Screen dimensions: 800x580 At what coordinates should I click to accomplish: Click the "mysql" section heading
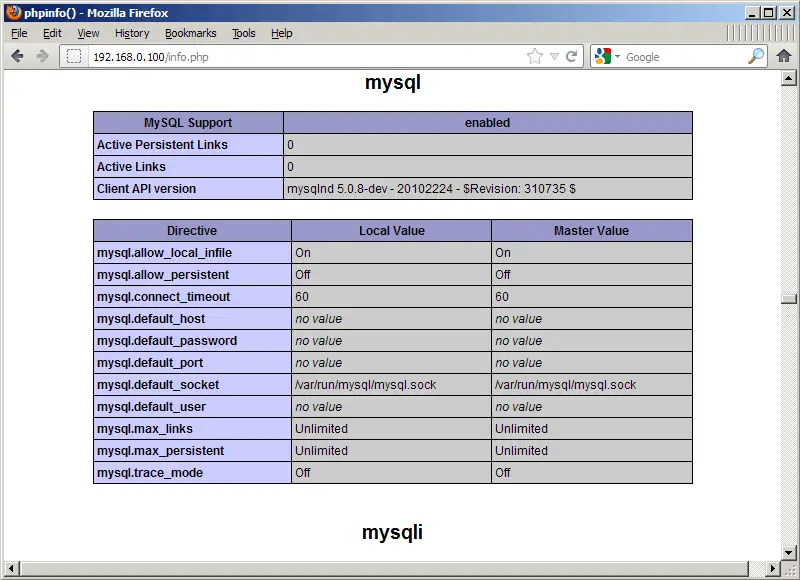393,83
